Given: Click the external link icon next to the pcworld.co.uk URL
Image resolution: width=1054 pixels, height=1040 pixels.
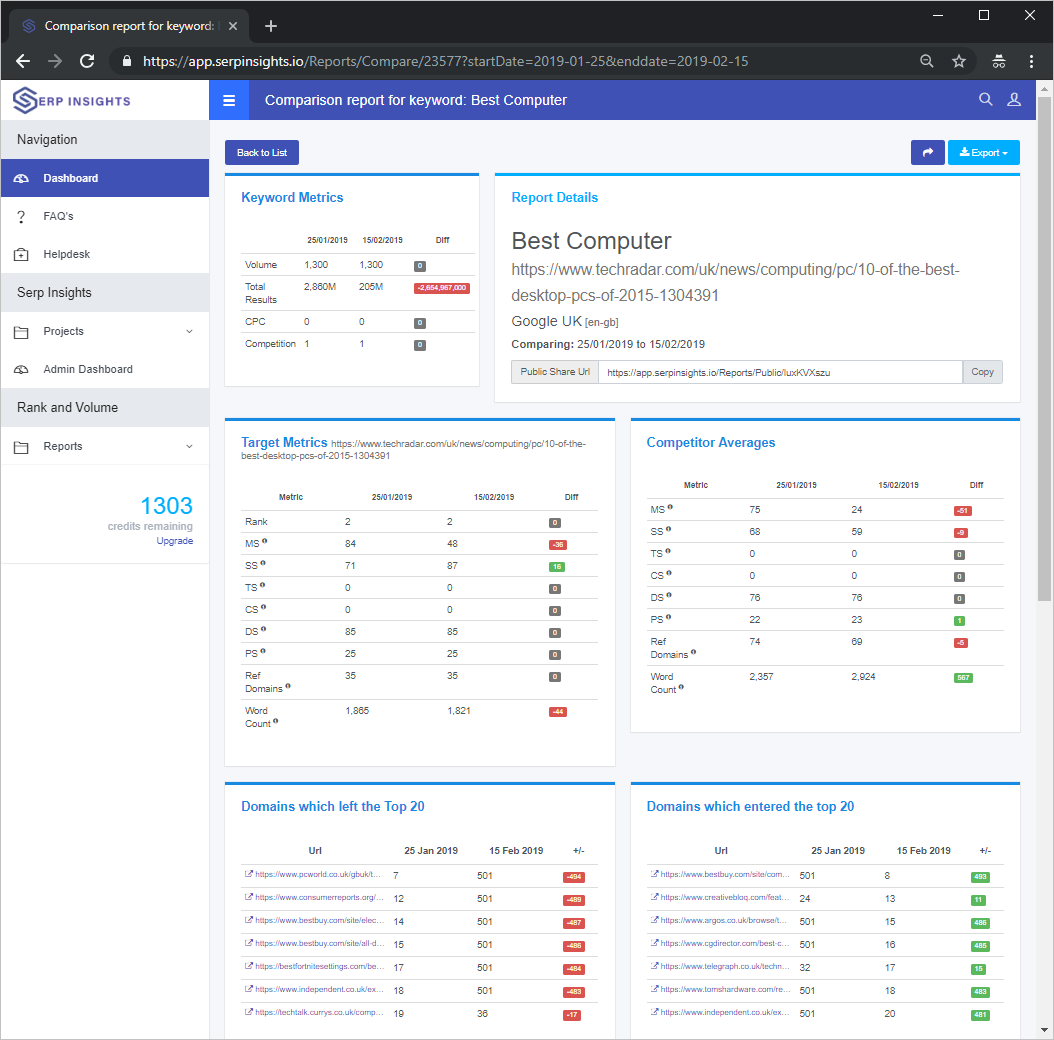Looking at the screenshot, I should (249, 874).
